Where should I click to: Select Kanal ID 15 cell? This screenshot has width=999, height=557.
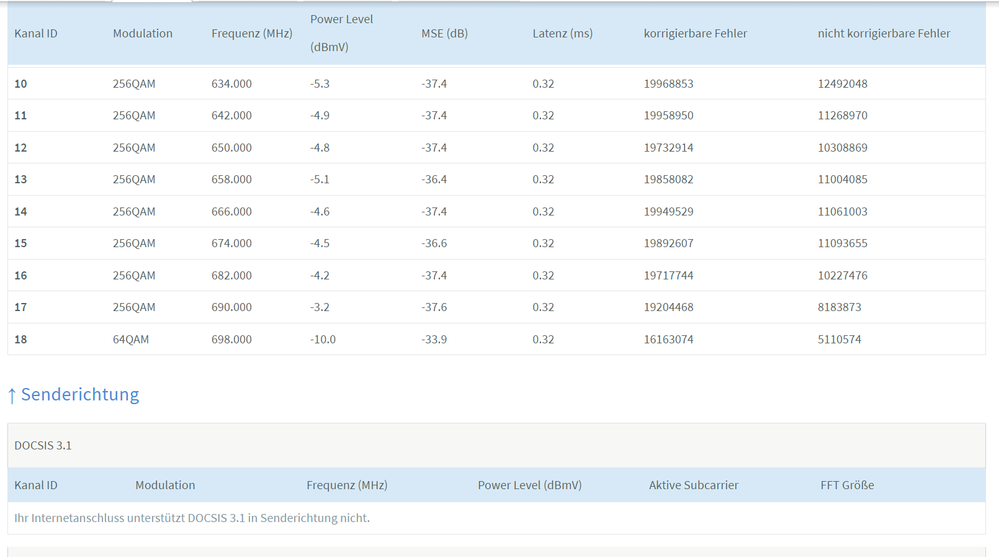[x=20, y=243]
